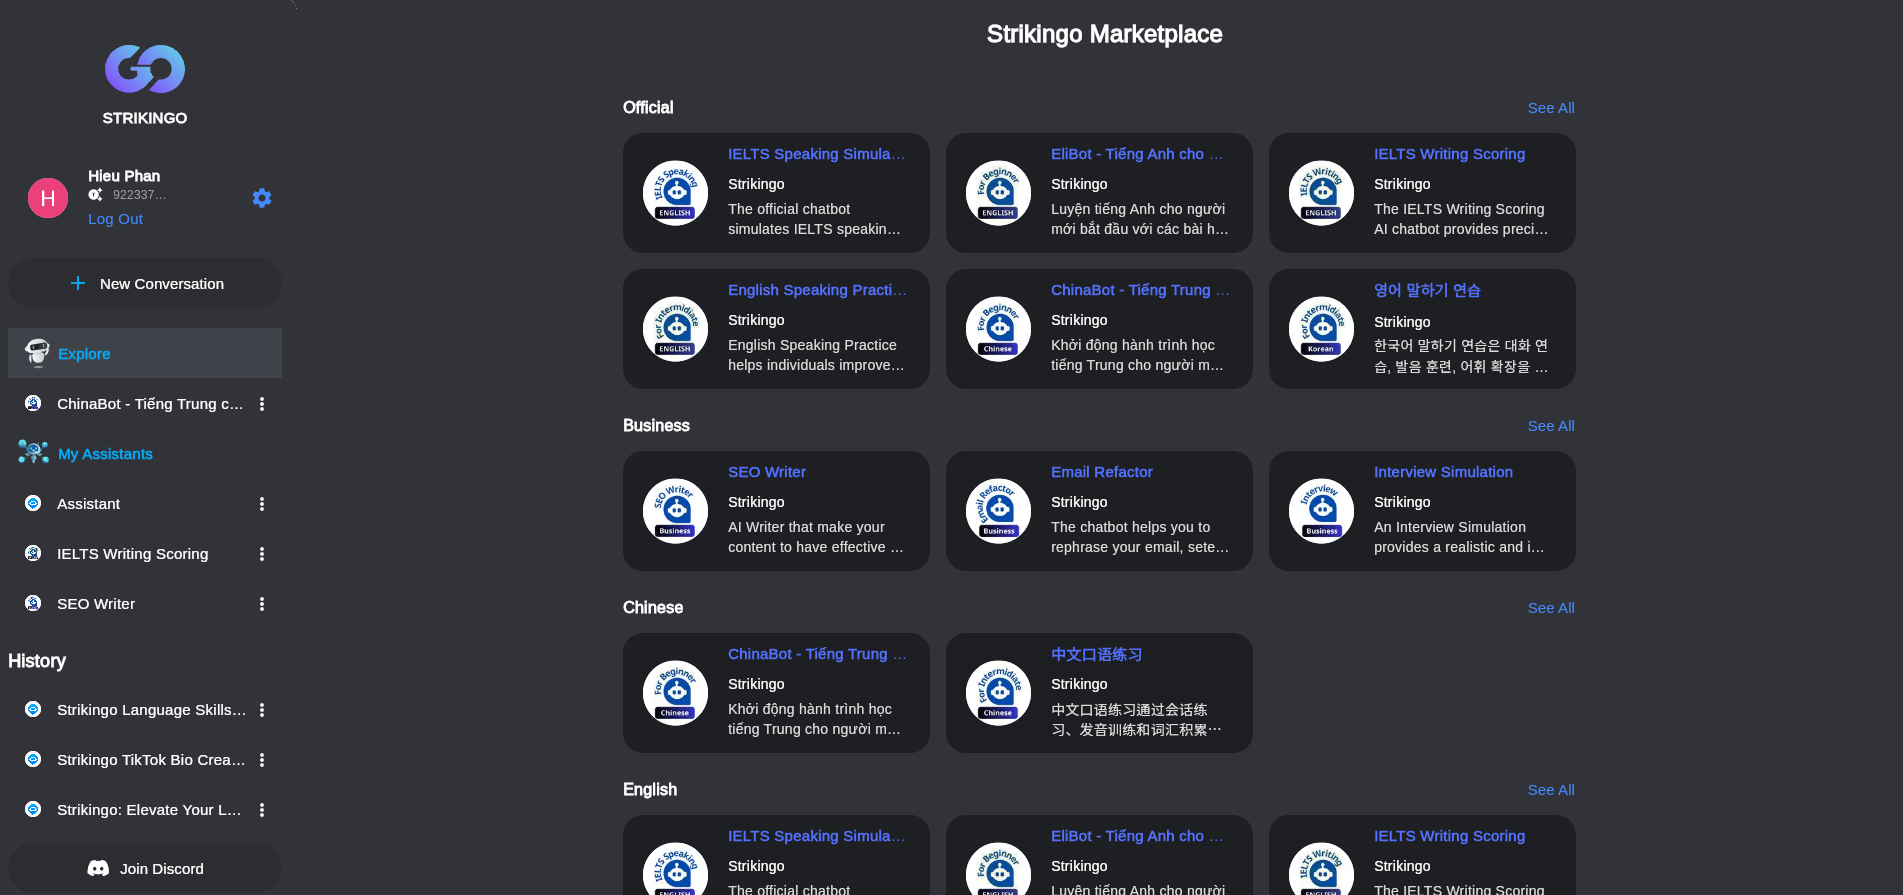Click the Explore robot icon
The image size is (1903, 895).
point(37,352)
